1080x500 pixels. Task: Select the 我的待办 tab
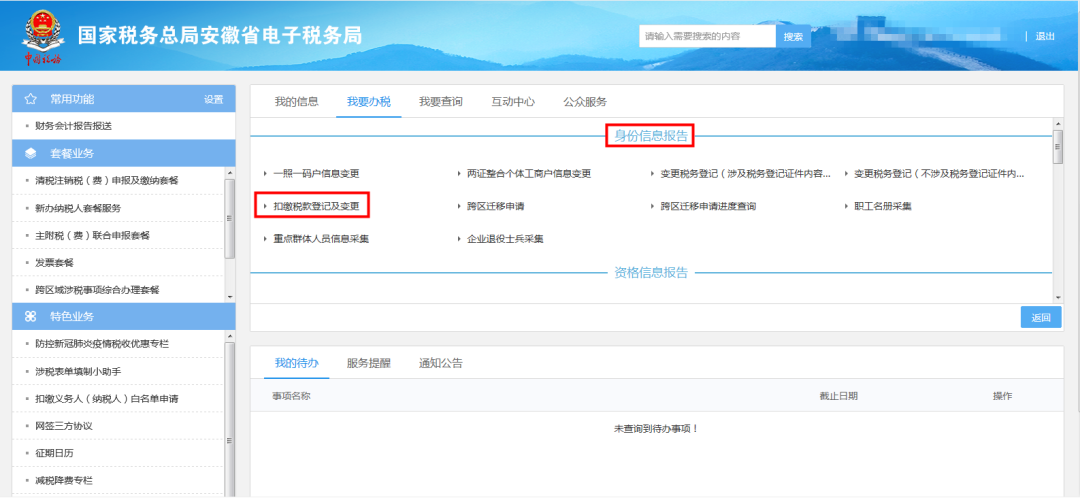pos(296,363)
